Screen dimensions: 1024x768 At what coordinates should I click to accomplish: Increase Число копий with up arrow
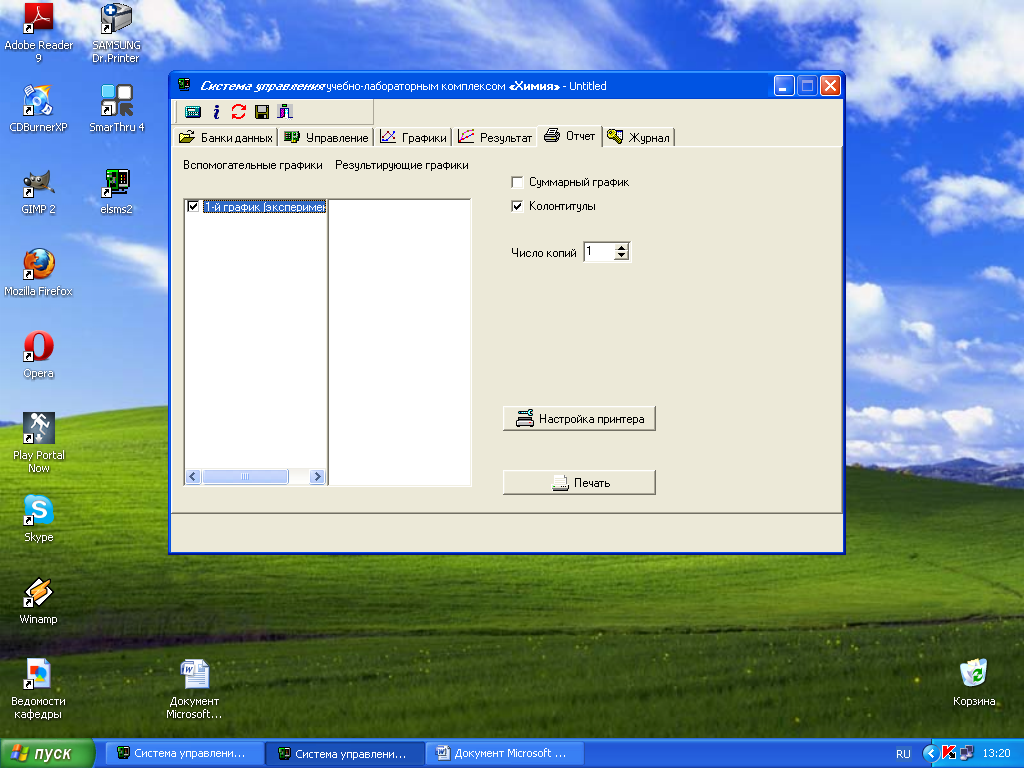point(622,247)
